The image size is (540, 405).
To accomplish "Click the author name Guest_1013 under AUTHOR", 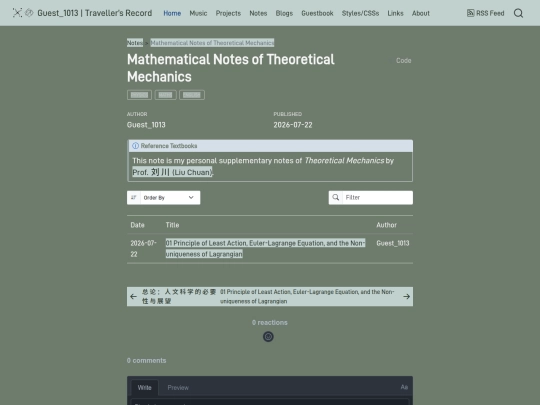I will pos(146,125).
